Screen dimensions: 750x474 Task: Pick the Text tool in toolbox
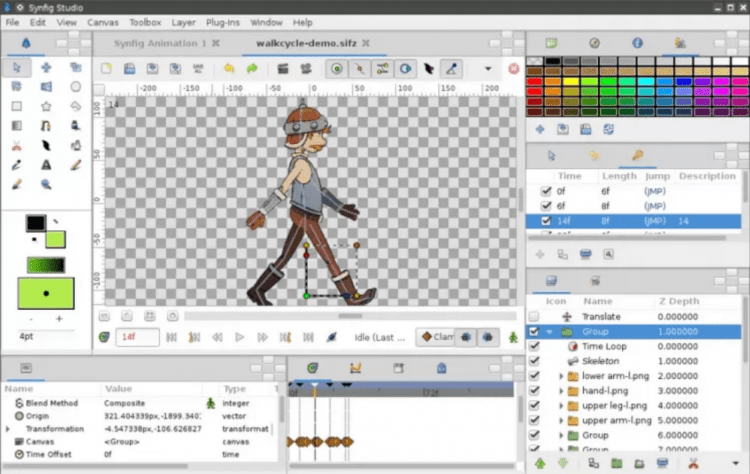(46, 165)
